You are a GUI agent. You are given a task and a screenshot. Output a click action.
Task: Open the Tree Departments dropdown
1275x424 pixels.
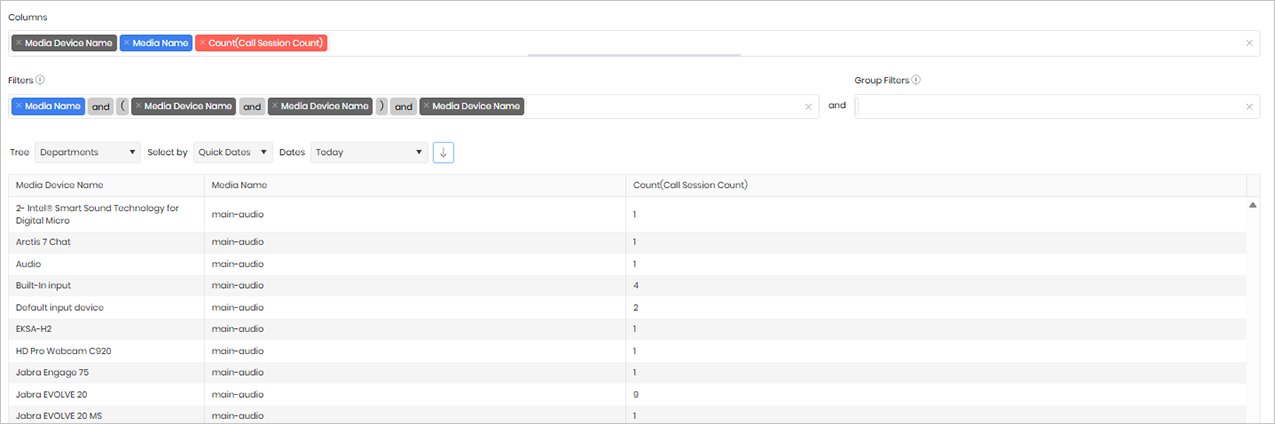[88, 152]
